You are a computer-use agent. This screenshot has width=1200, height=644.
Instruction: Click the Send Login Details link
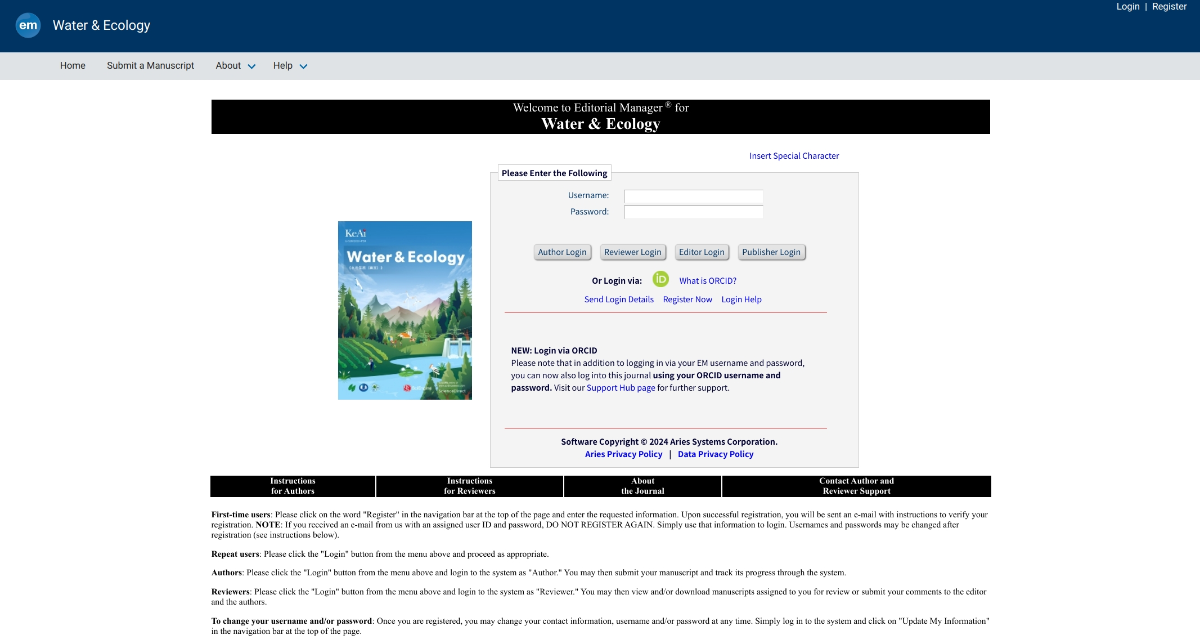(x=619, y=300)
